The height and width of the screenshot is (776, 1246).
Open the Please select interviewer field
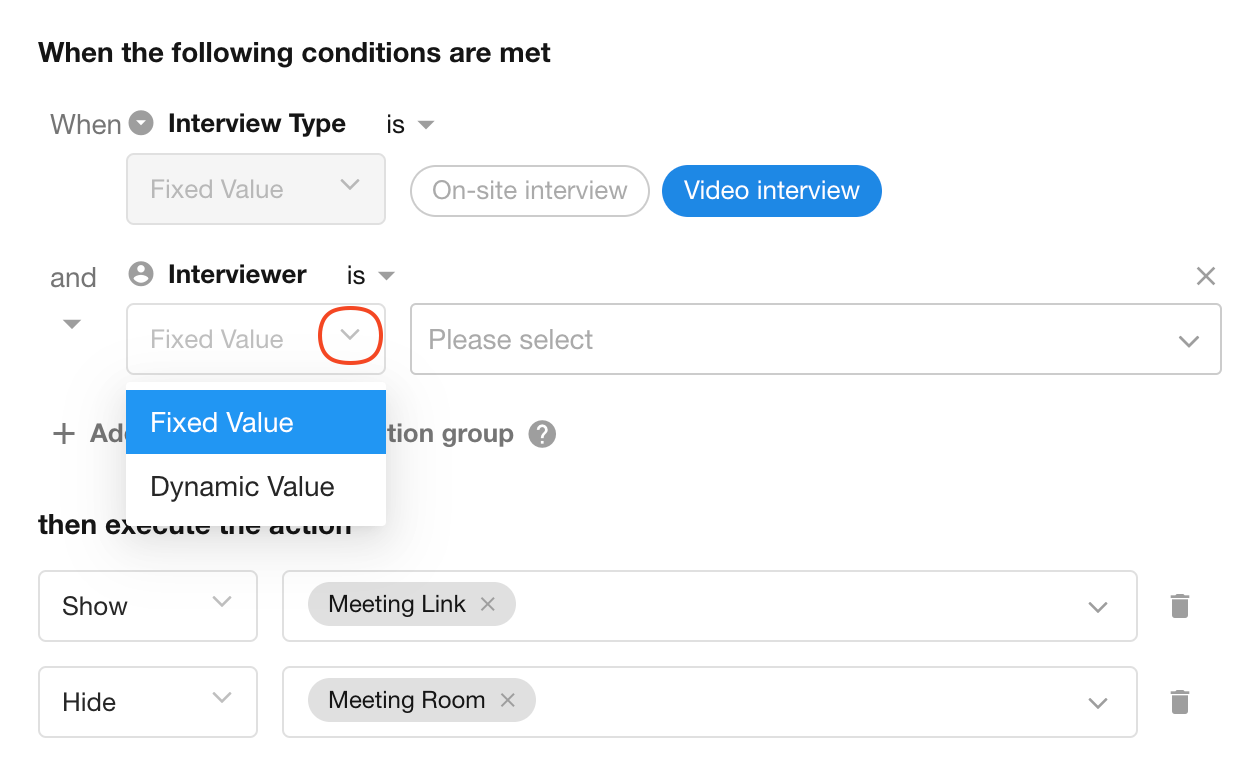(815, 340)
